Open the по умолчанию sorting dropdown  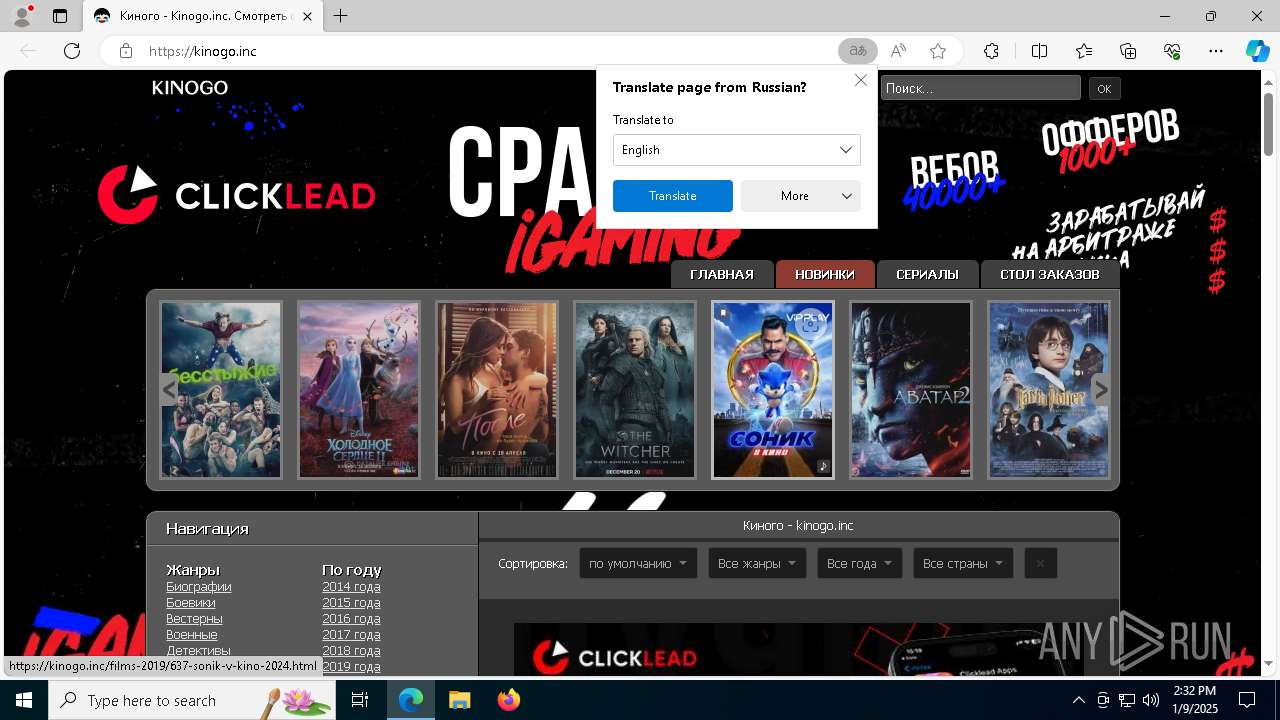click(638, 563)
